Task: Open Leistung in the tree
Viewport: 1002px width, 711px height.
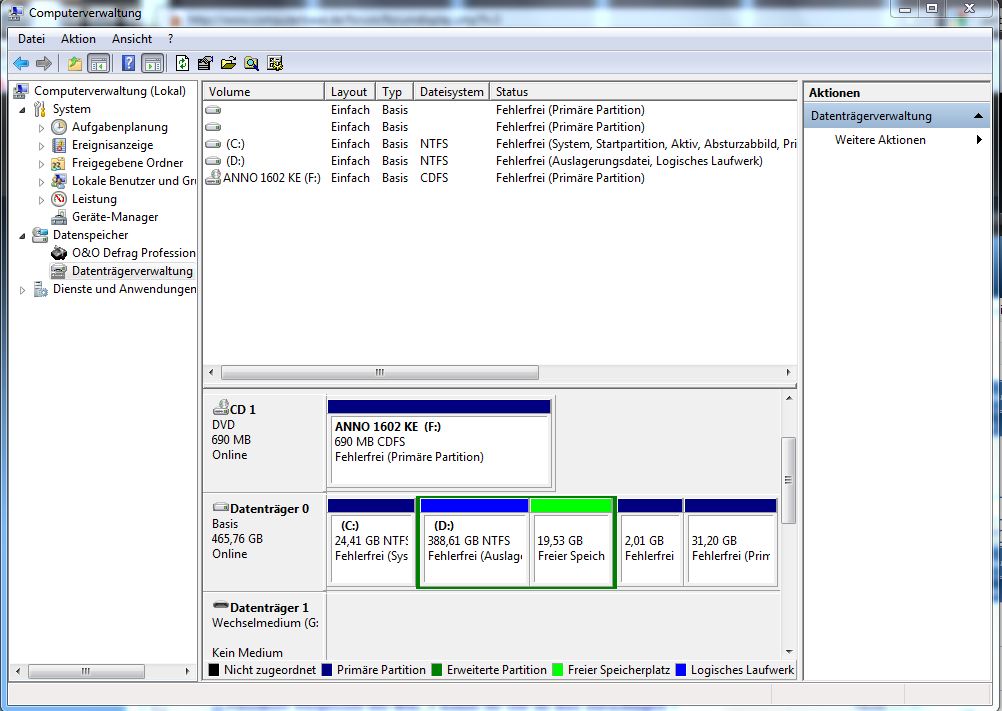Action: 94,199
